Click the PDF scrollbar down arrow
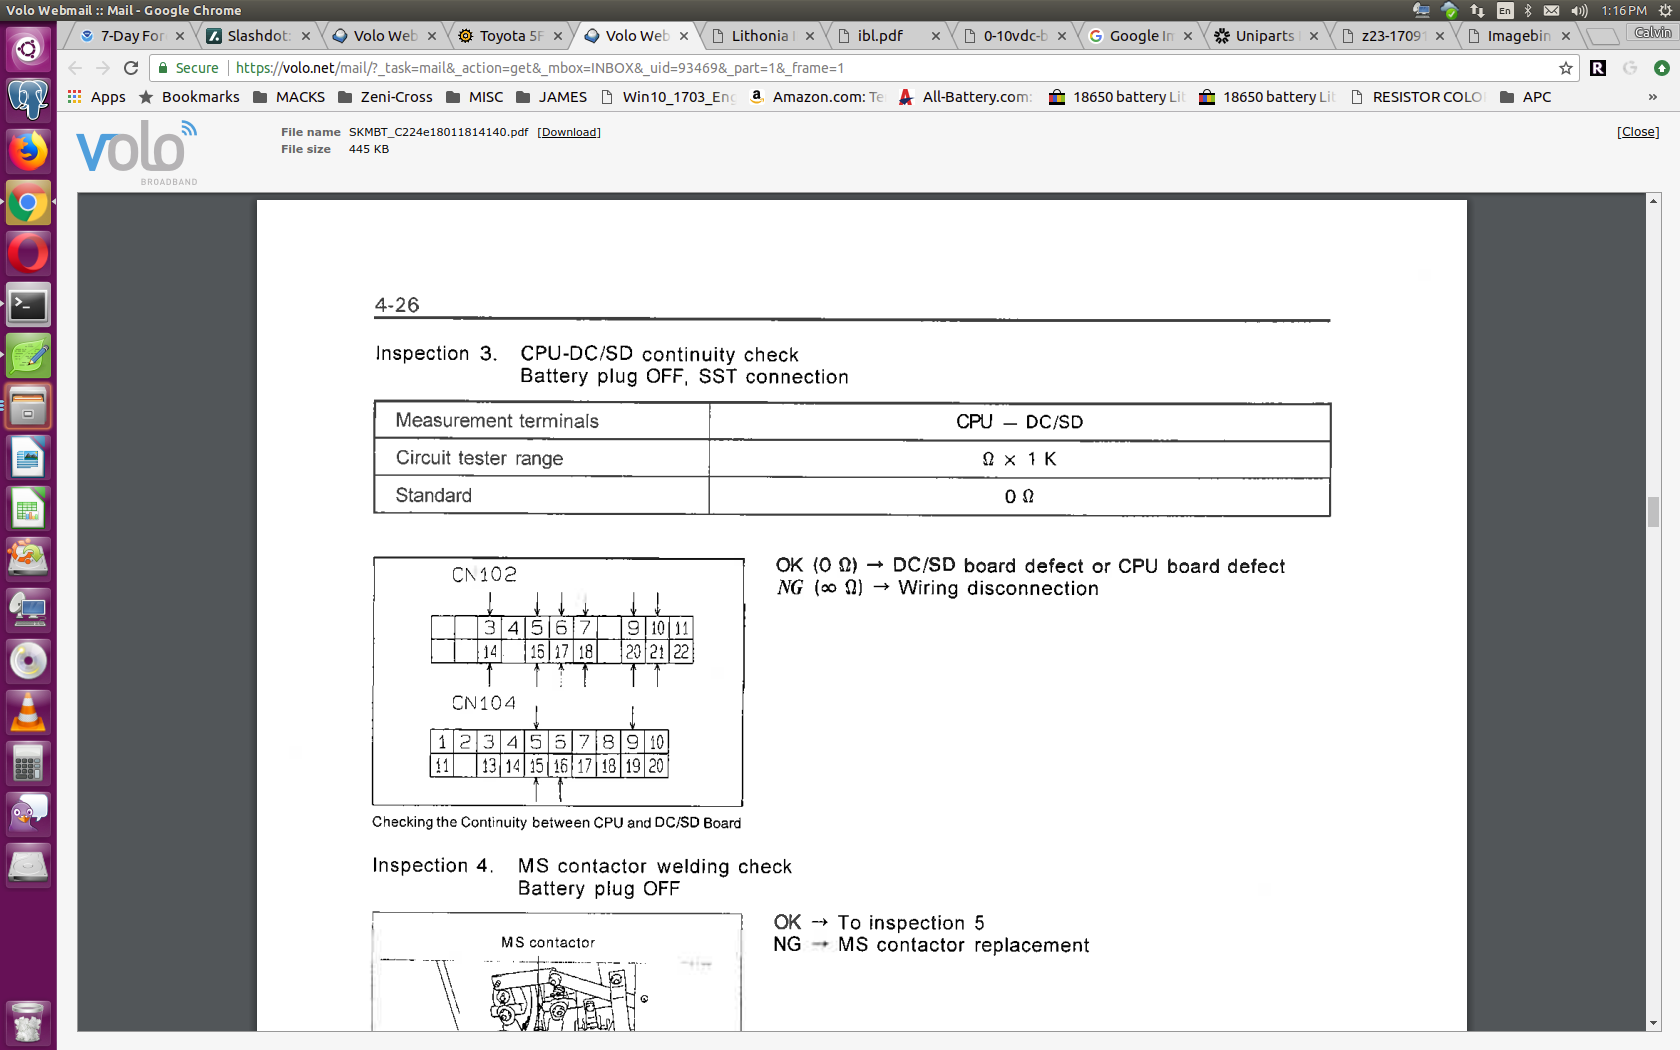1680x1050 pixels. coord(1654,1023)
